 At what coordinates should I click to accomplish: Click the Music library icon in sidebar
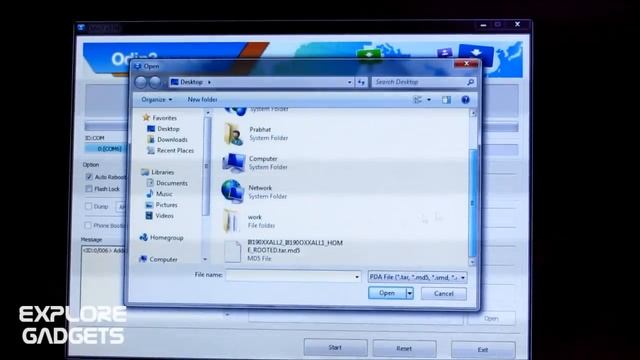click(150, 193)
